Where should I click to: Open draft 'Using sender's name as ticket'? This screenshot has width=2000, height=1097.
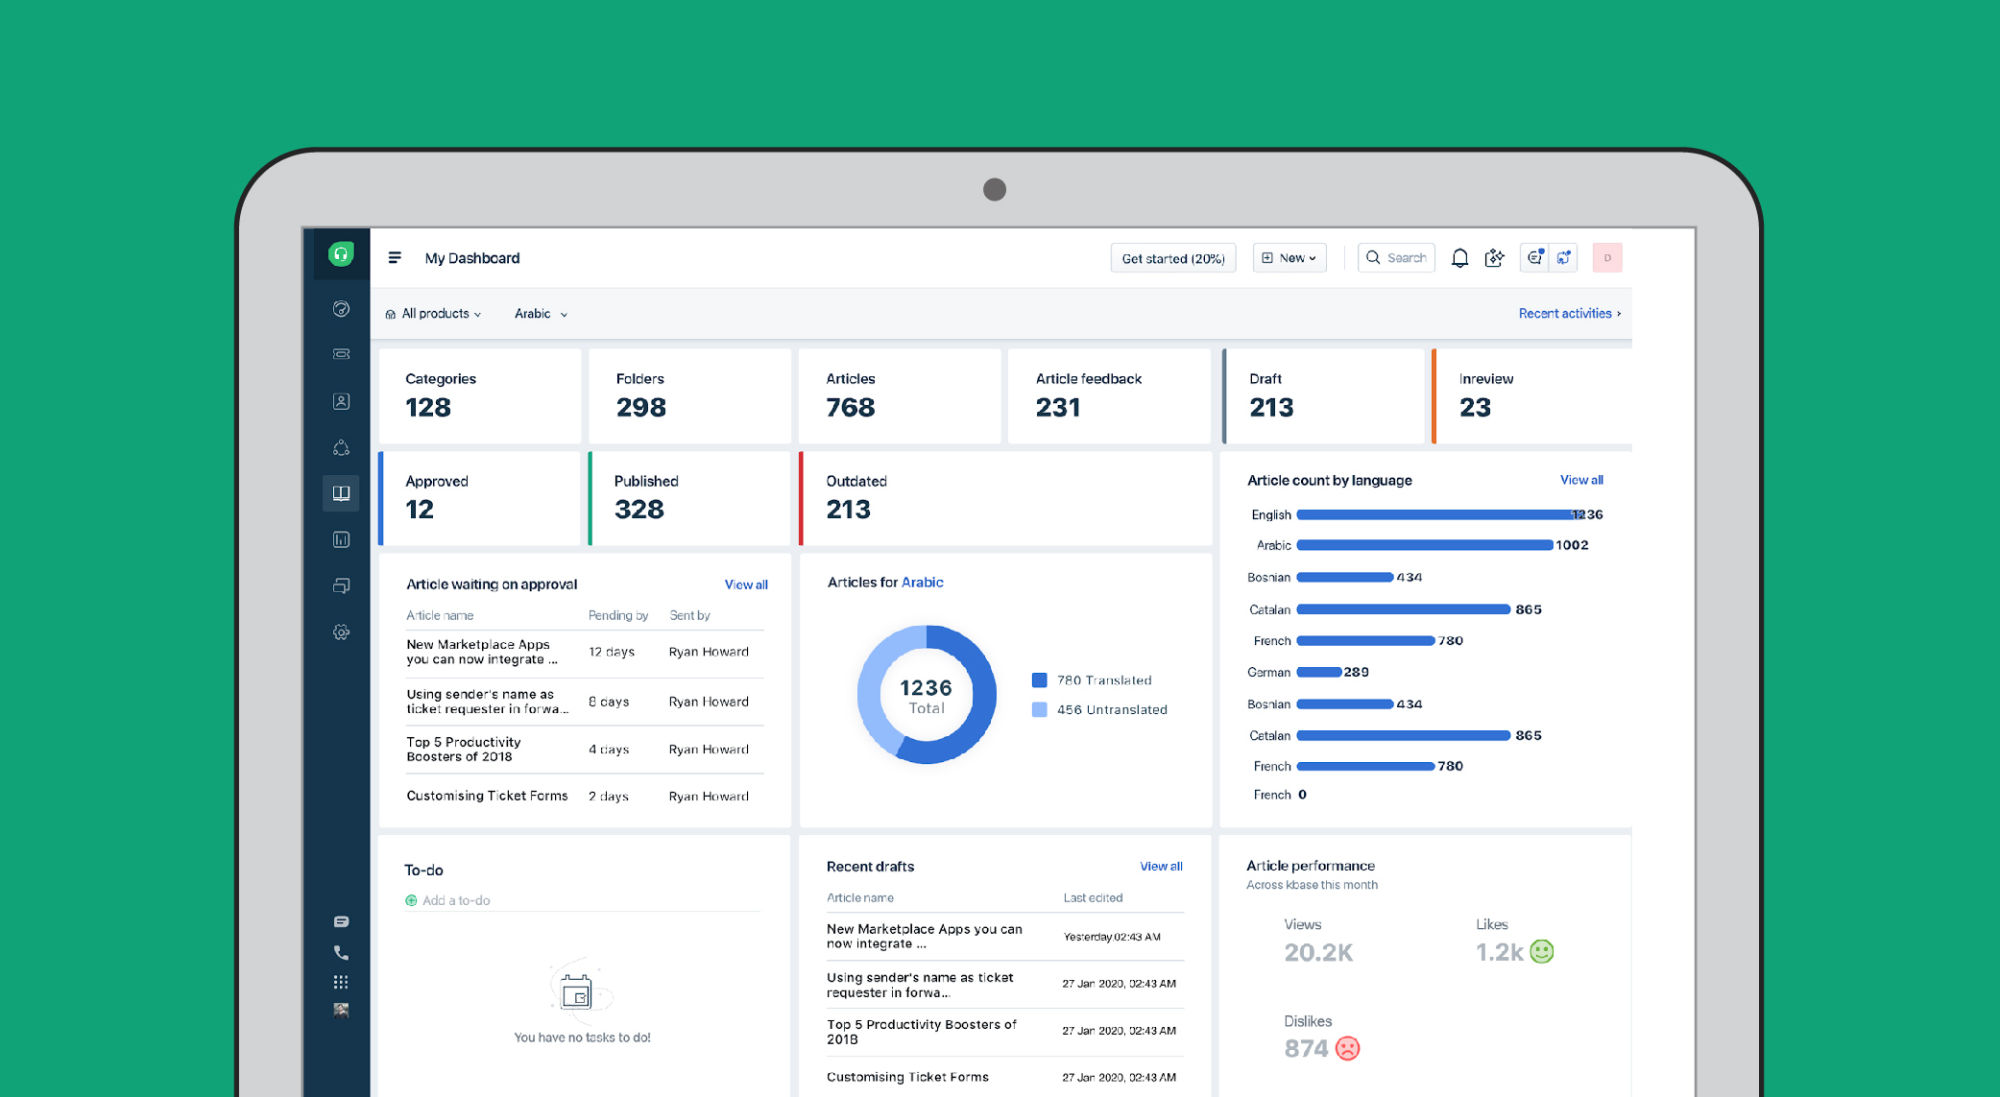[1005, 985]
